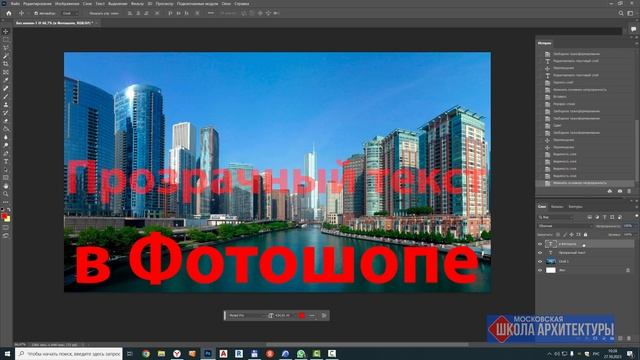Image resolution: width=640 pixels, height=360 pixels.
Task: Open the layer opacity value dropdown
Action: (x=629, y=226)
